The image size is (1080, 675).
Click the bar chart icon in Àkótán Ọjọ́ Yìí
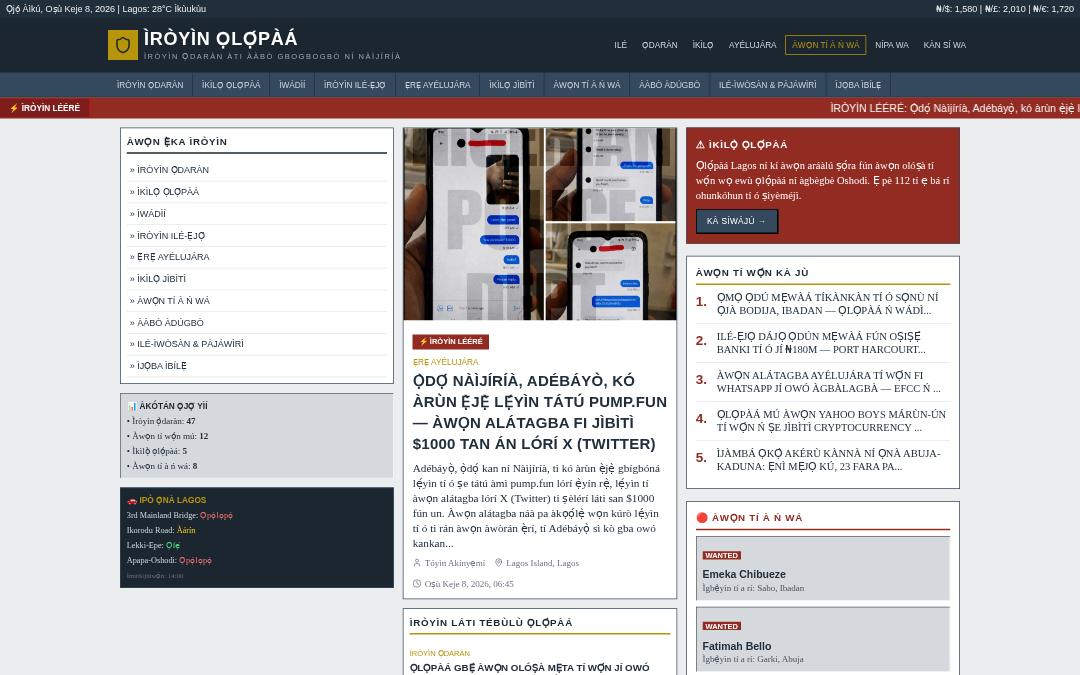[x=132, y=406]
